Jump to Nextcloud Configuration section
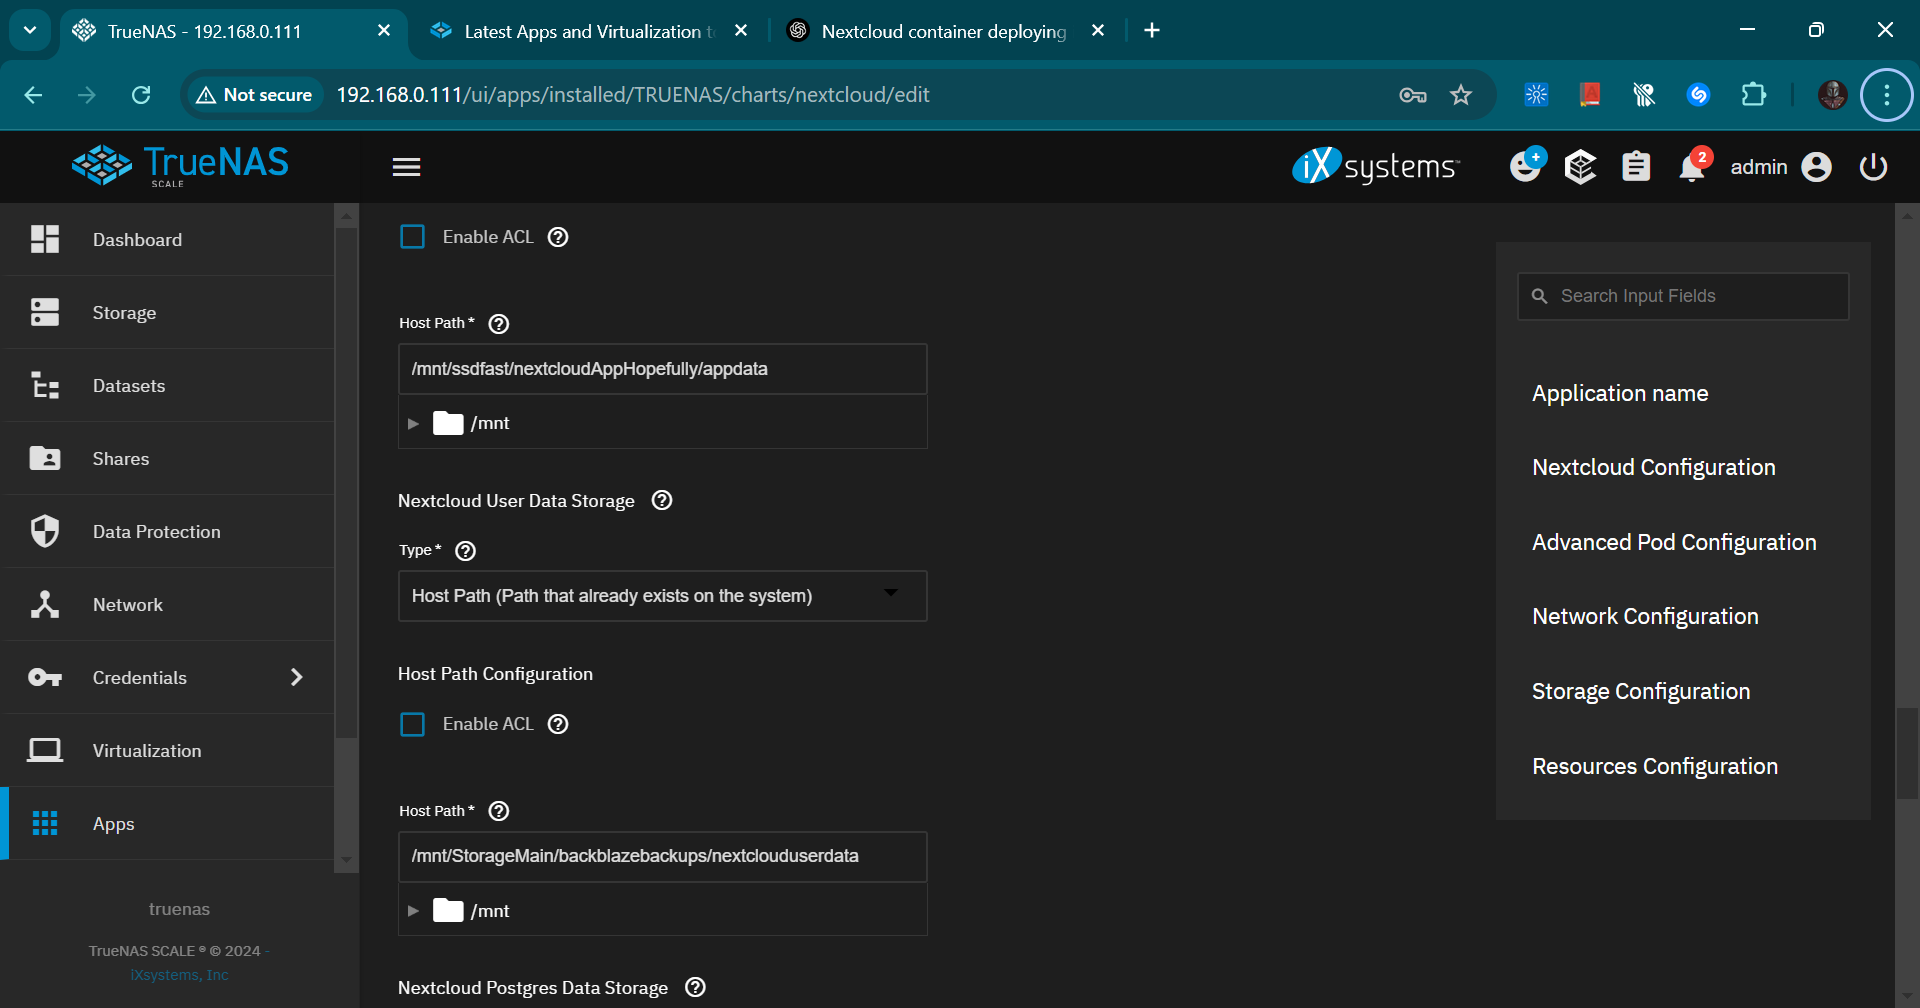Screen dimensions: 1920x1008 coord(1654,467)
